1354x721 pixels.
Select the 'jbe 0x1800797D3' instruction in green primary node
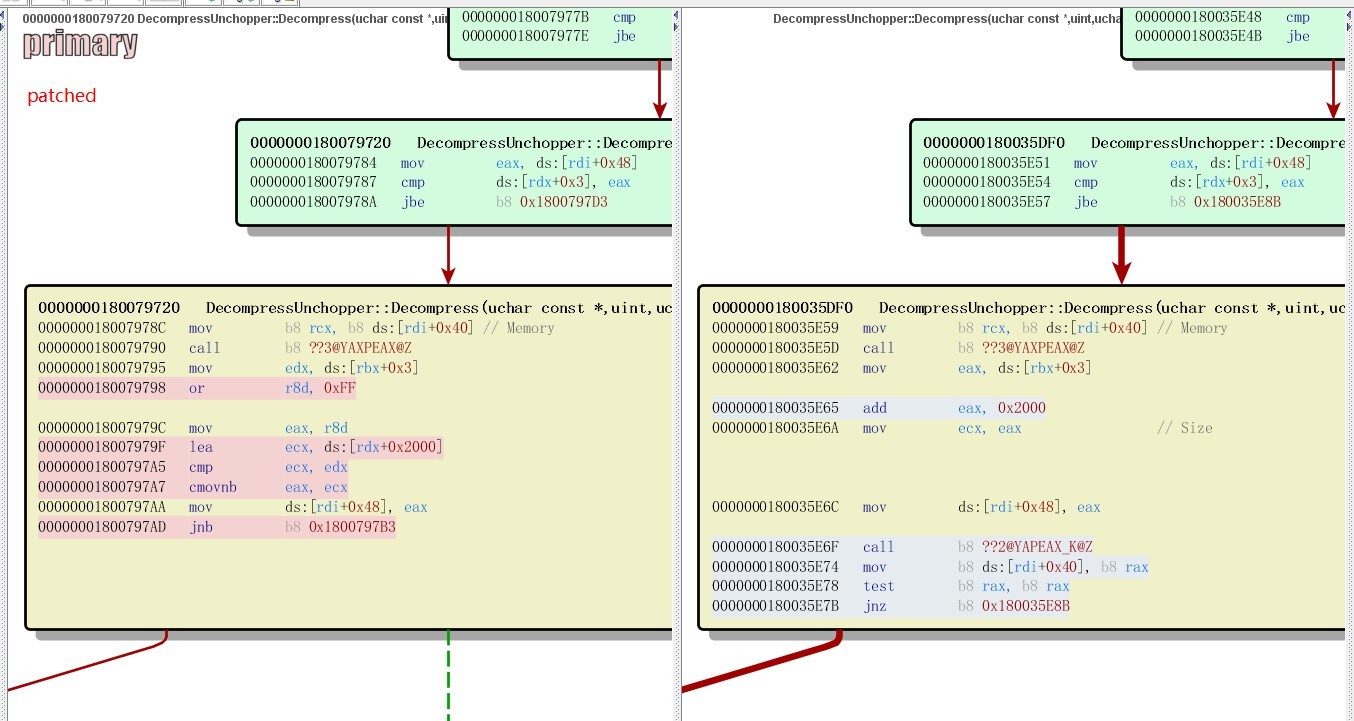[x=429, y=202]
